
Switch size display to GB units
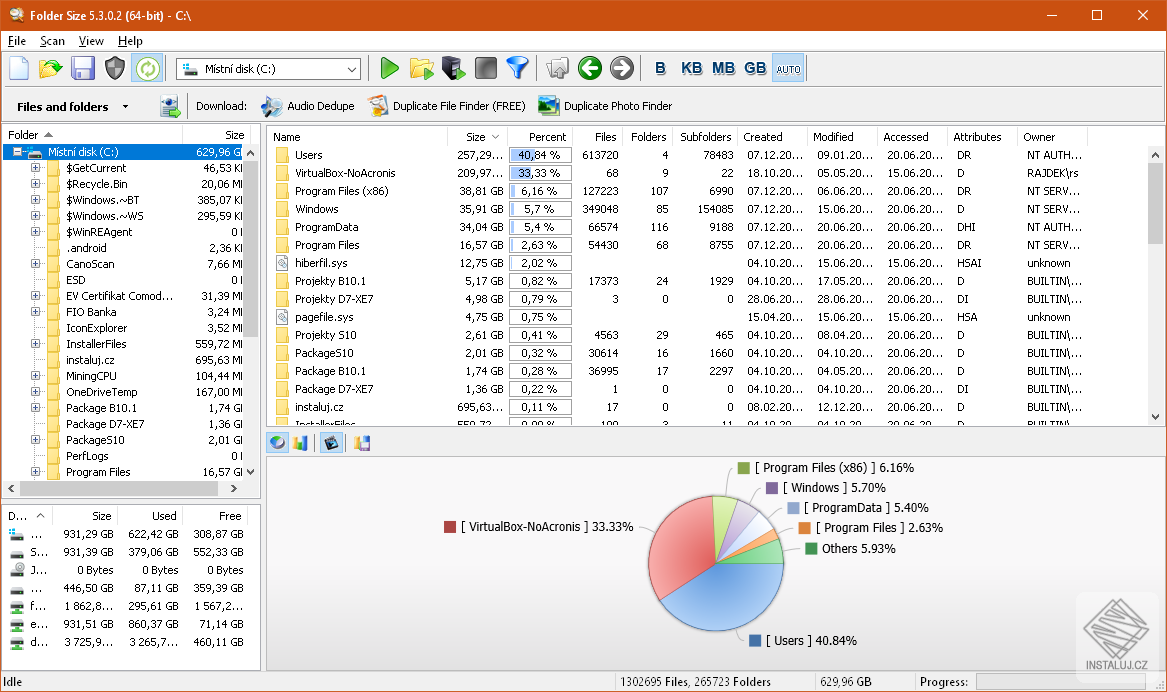coord(755,68)
